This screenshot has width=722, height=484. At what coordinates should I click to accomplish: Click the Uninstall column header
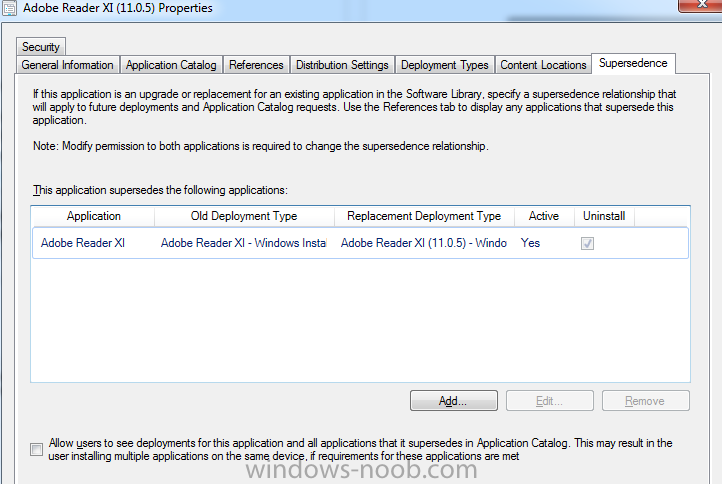(604, 216)
